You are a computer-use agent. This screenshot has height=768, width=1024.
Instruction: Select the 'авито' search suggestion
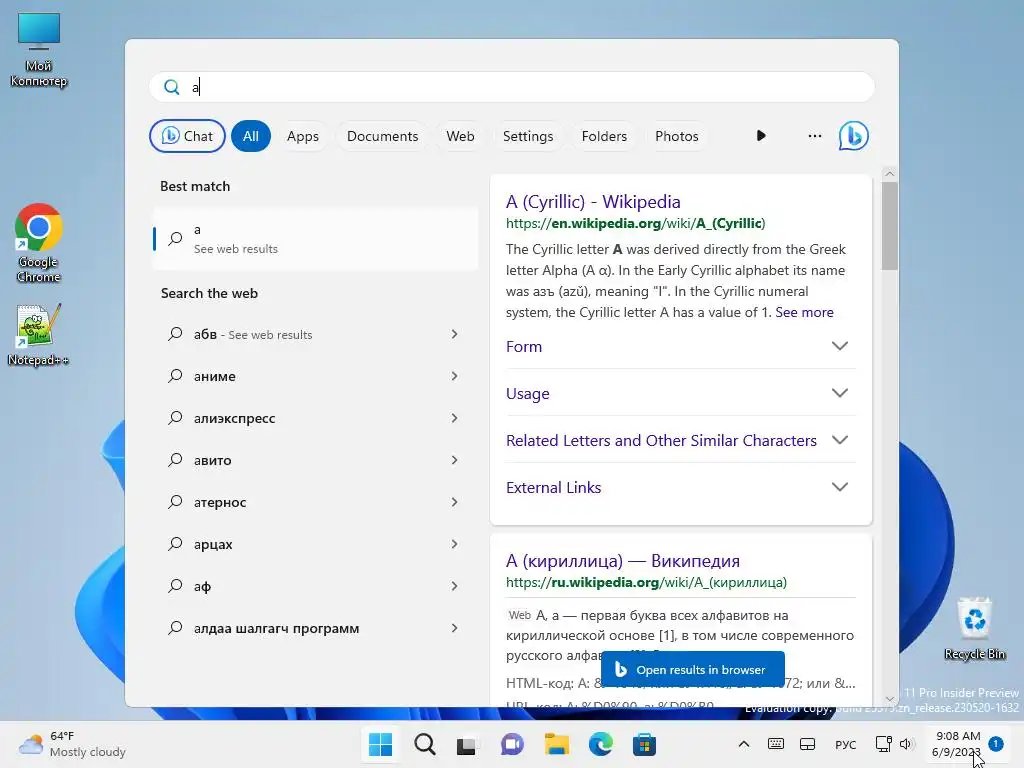click(x=315, y=460)
